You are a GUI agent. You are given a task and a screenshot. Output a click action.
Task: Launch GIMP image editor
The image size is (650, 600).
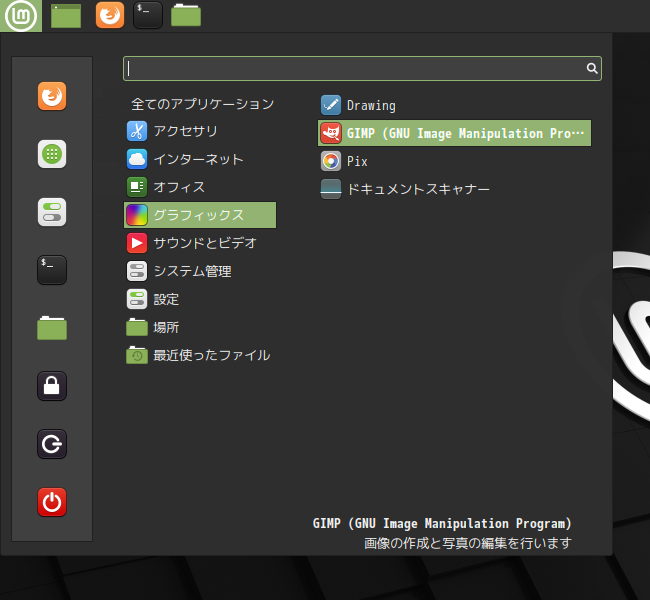tap(454, 133)
